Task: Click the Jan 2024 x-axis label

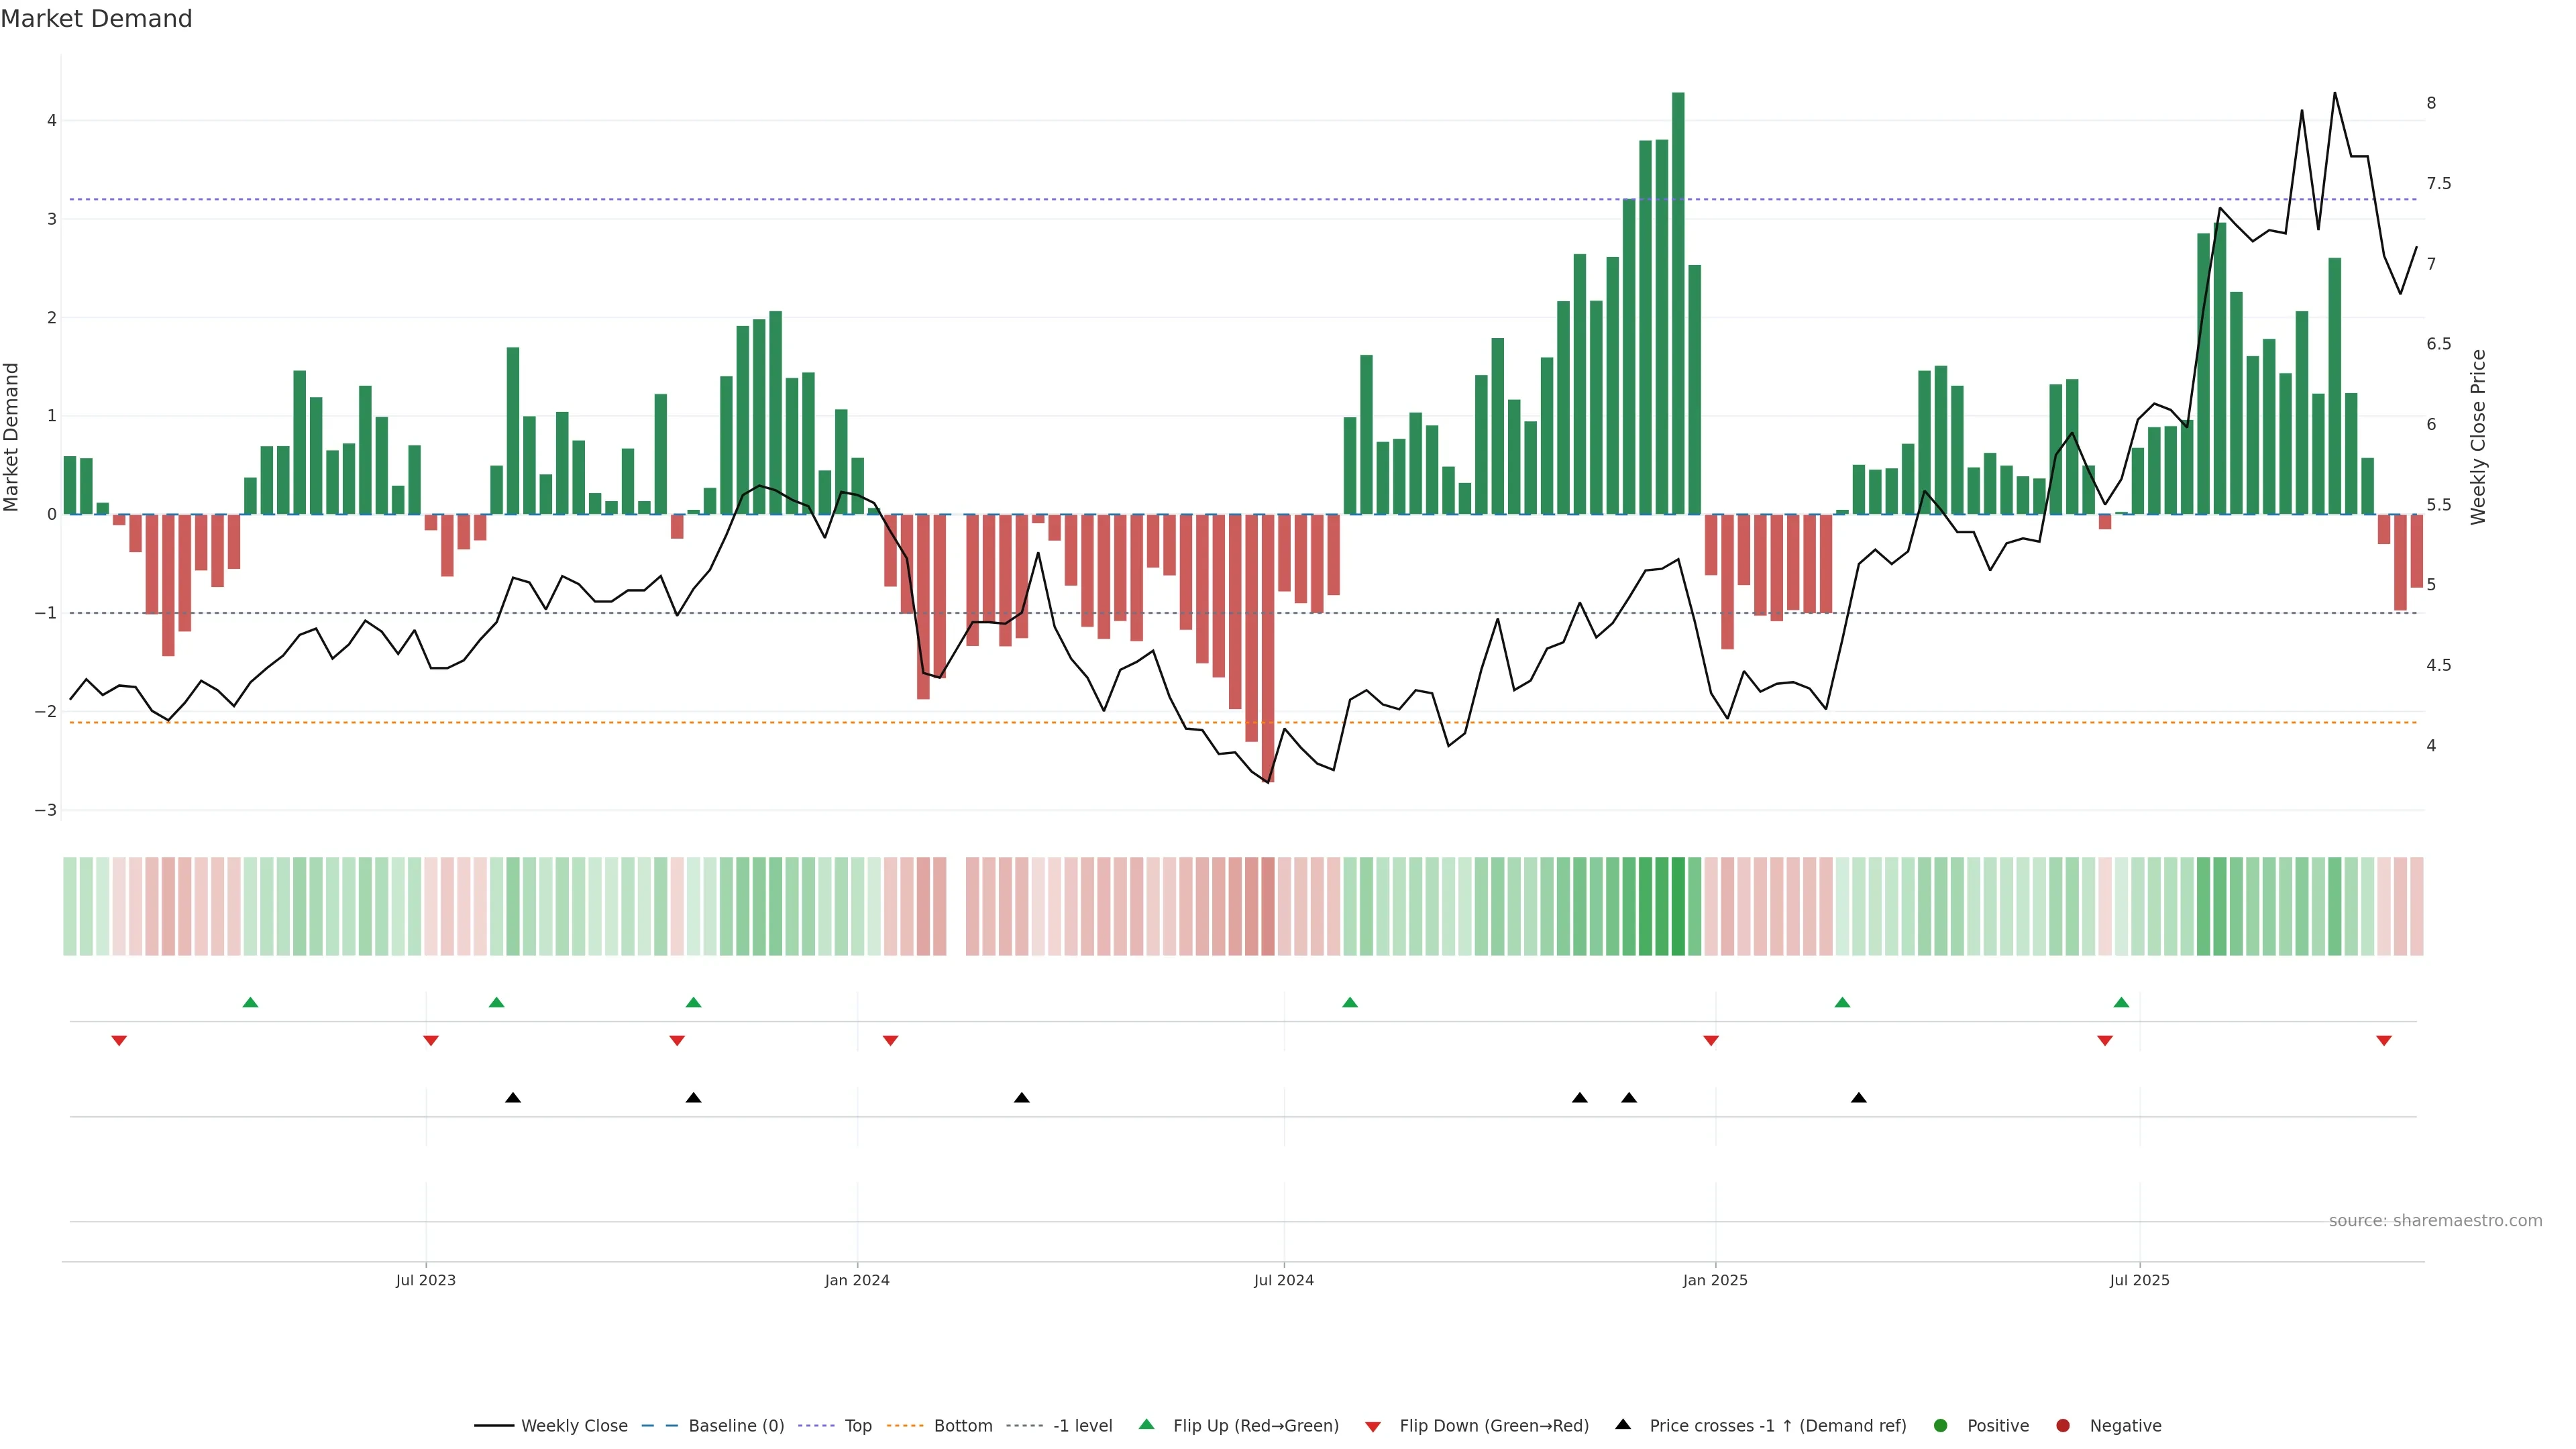Action: coord(857,1280)
